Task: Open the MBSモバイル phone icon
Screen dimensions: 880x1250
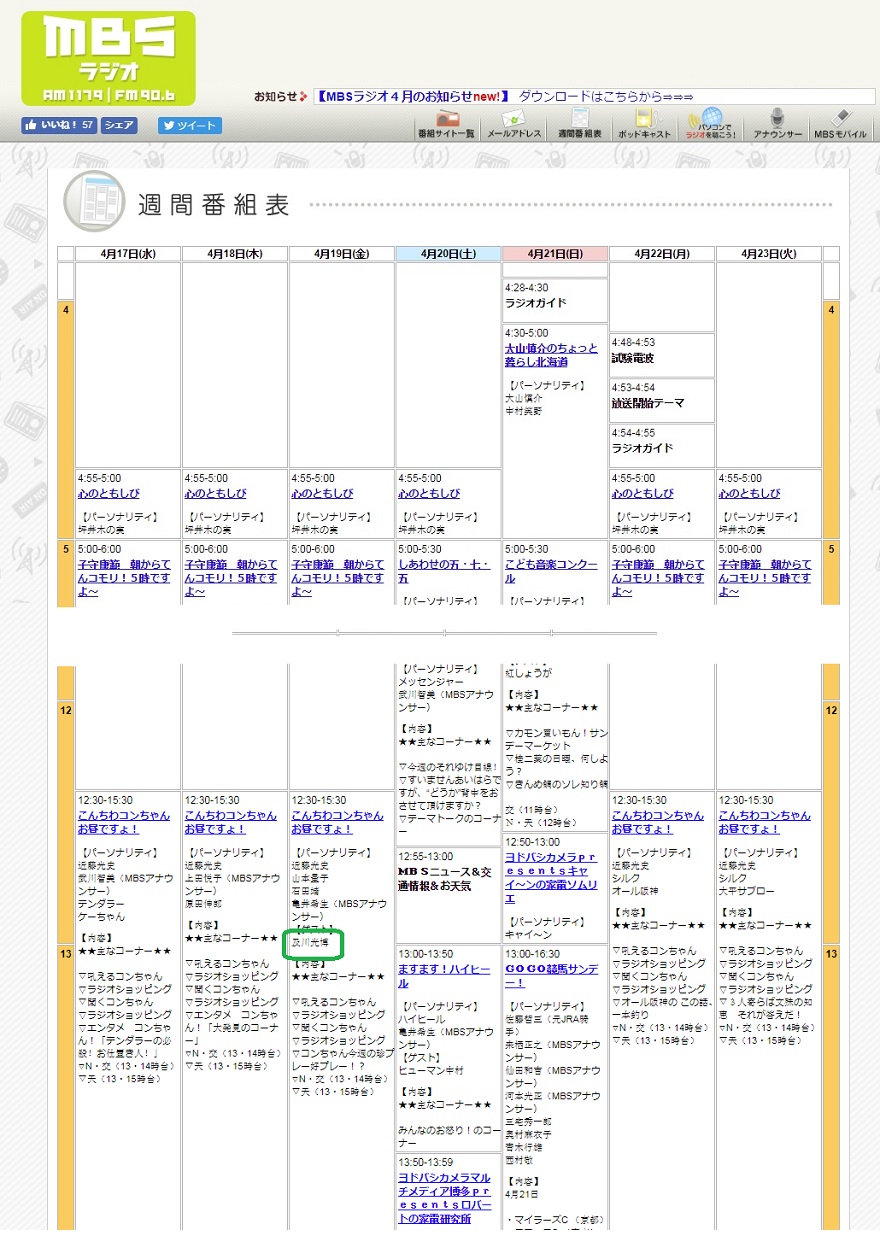Action: click(840, 124)
